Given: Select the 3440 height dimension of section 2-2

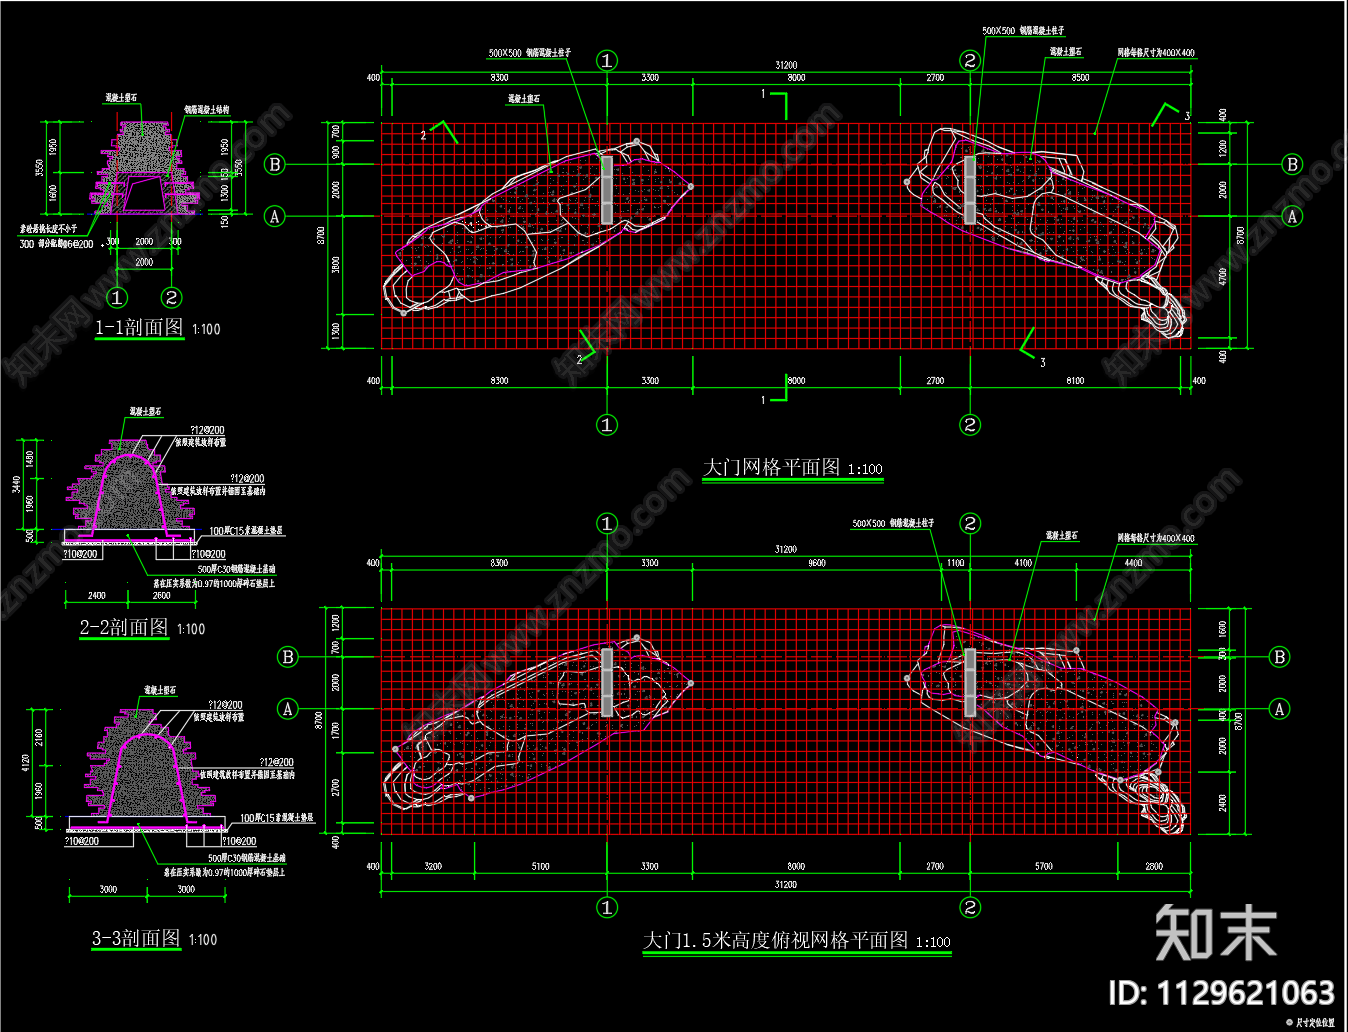Looking at the screenshot, I should tap(16, 485).
